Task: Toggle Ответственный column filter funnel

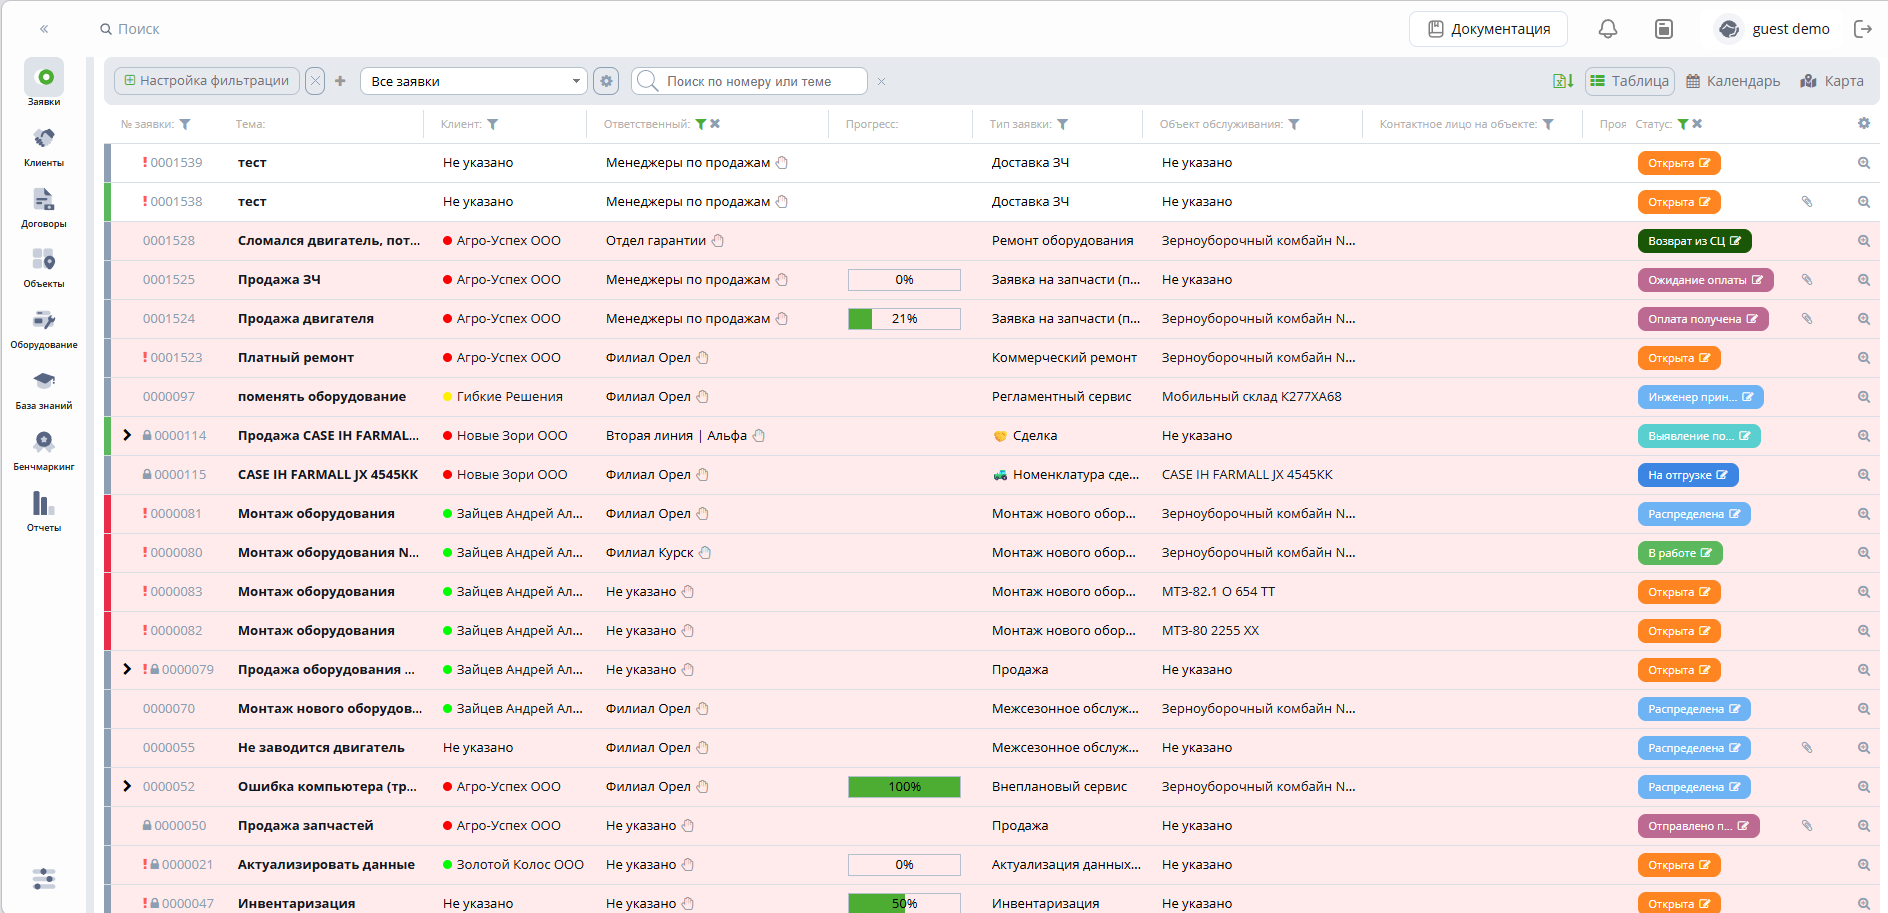Action: 701,125
